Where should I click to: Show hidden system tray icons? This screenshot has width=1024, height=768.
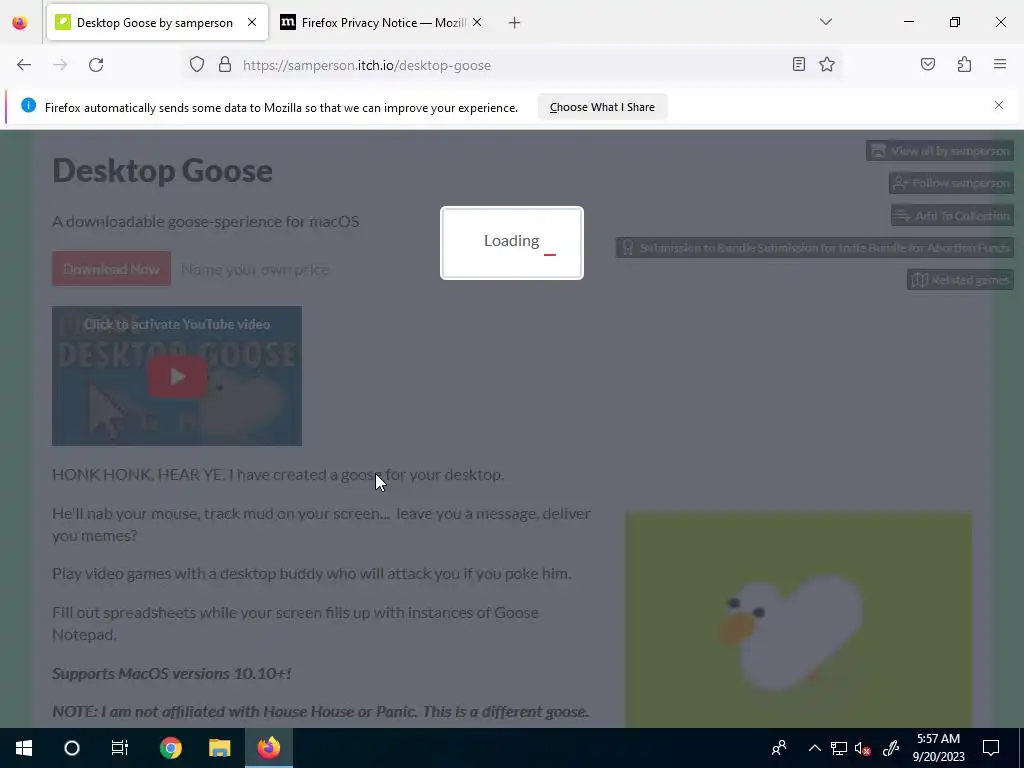pos(814,748)
